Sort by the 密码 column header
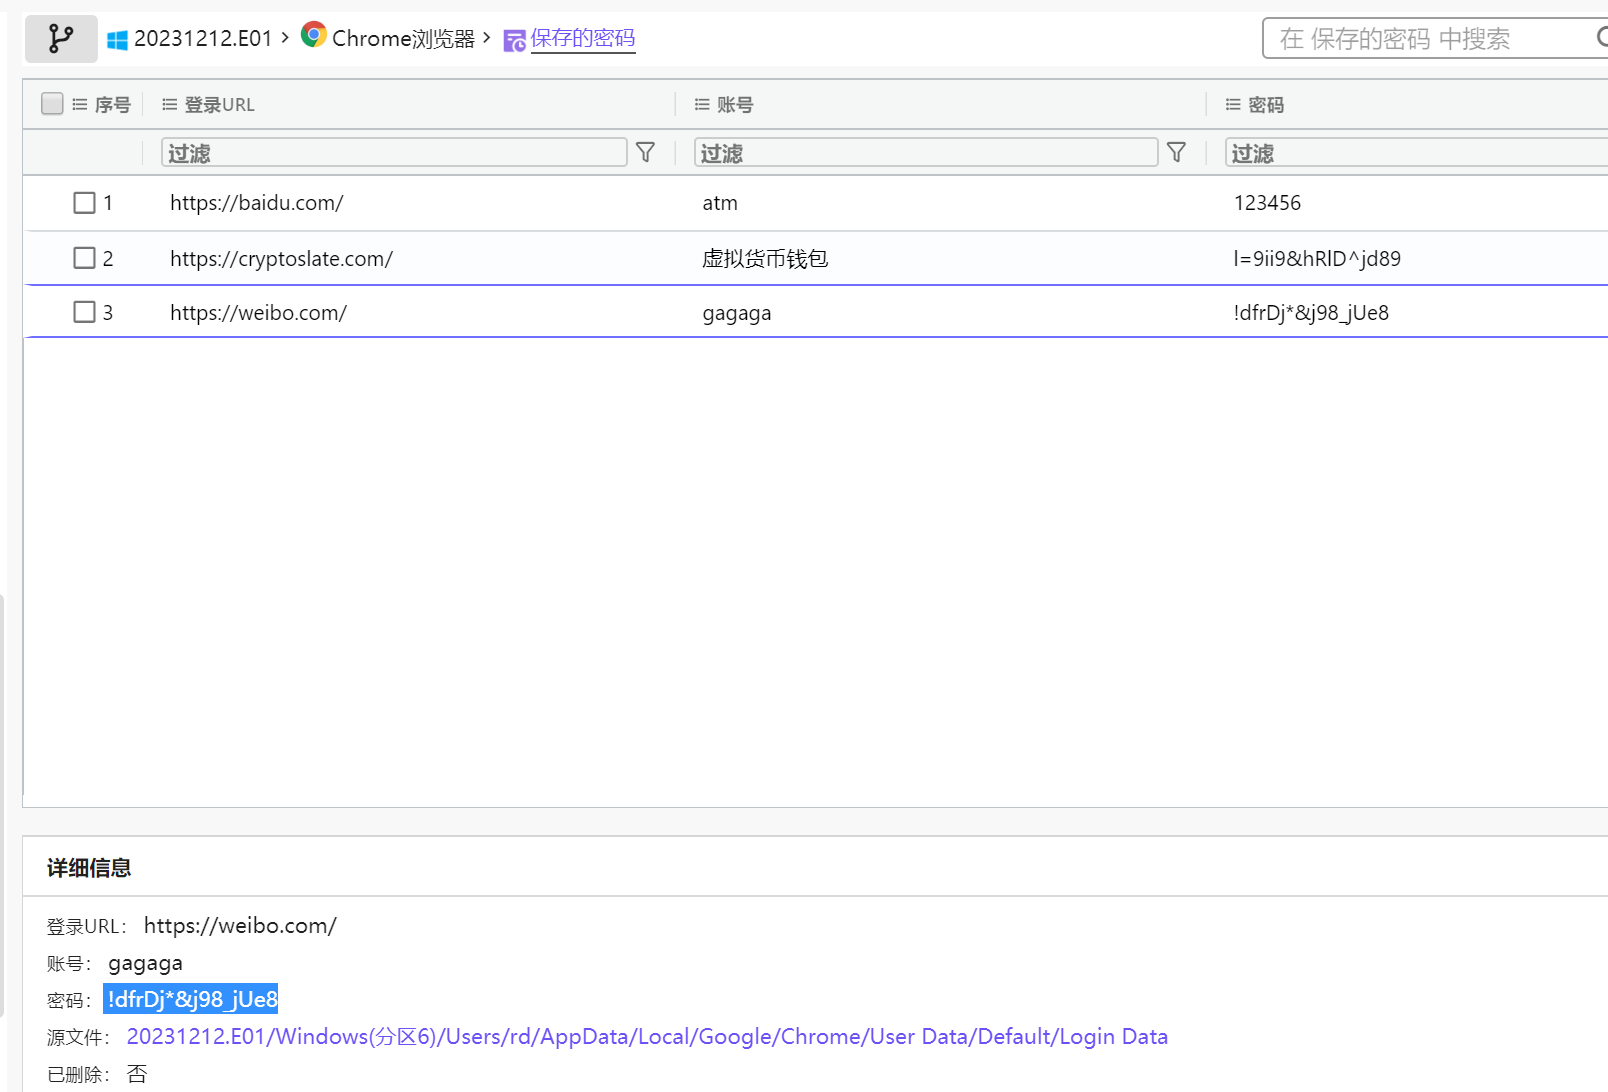The image size is (1608, 1092). tap(1266, 104)
